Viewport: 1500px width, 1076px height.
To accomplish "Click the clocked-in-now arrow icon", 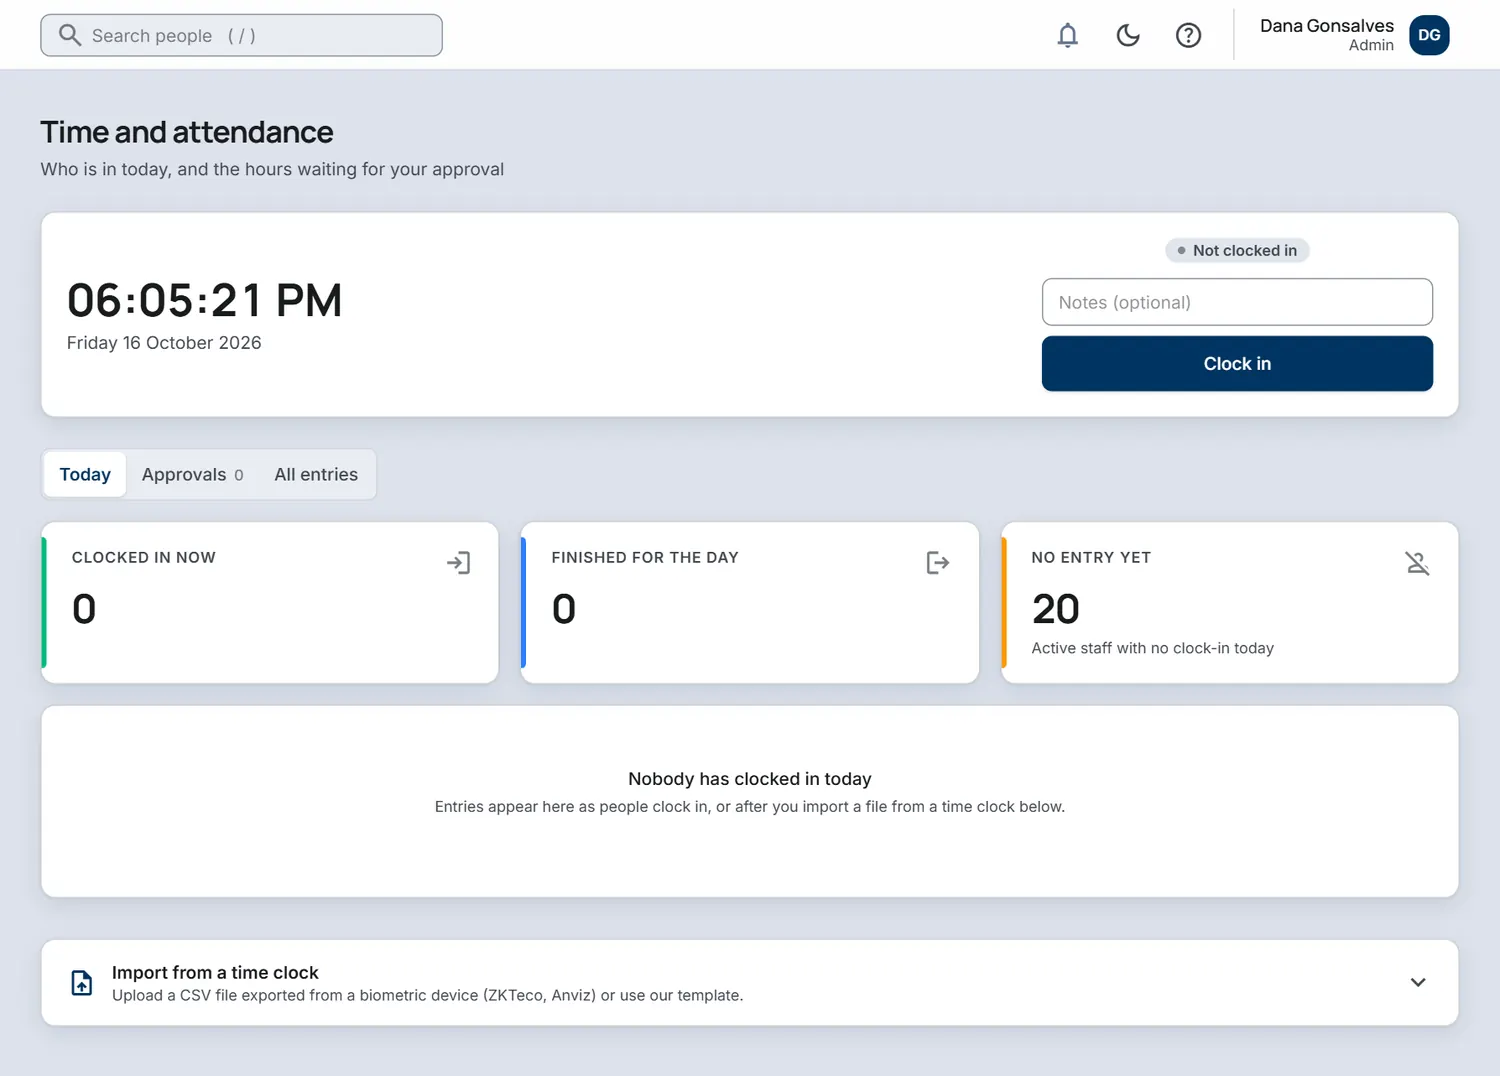I will point(458,563).
